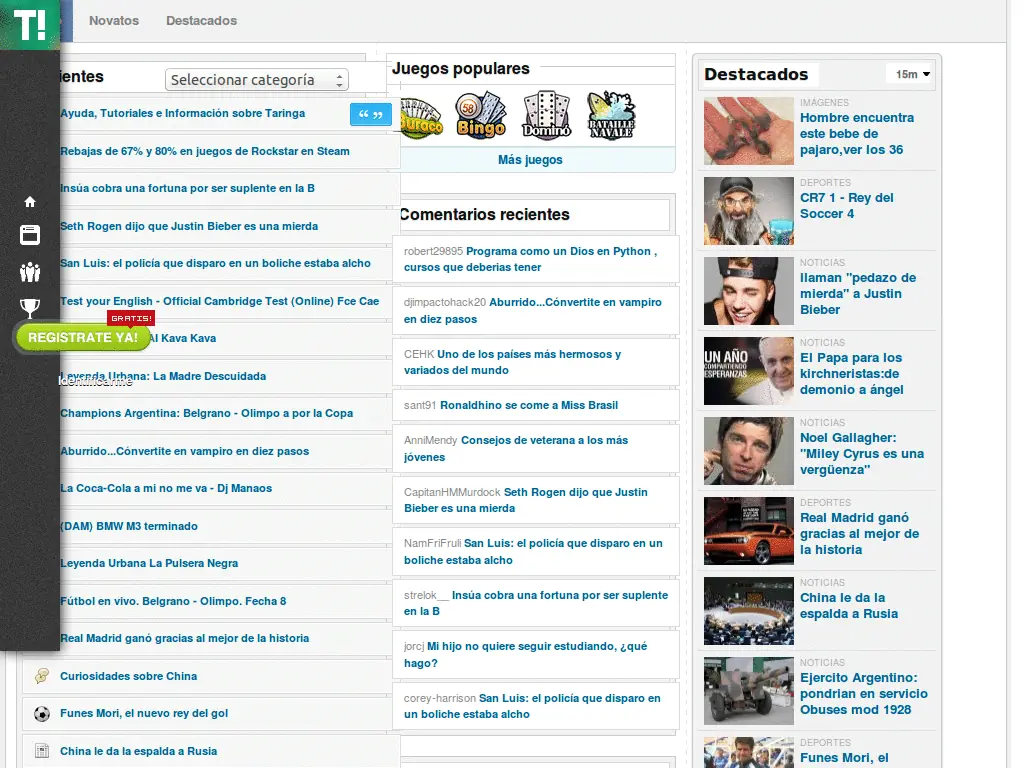Open Programa como un Dios en Python comment
This screenshot has width=1024, height=768.
pyautogui.click(x=530, y=259)
